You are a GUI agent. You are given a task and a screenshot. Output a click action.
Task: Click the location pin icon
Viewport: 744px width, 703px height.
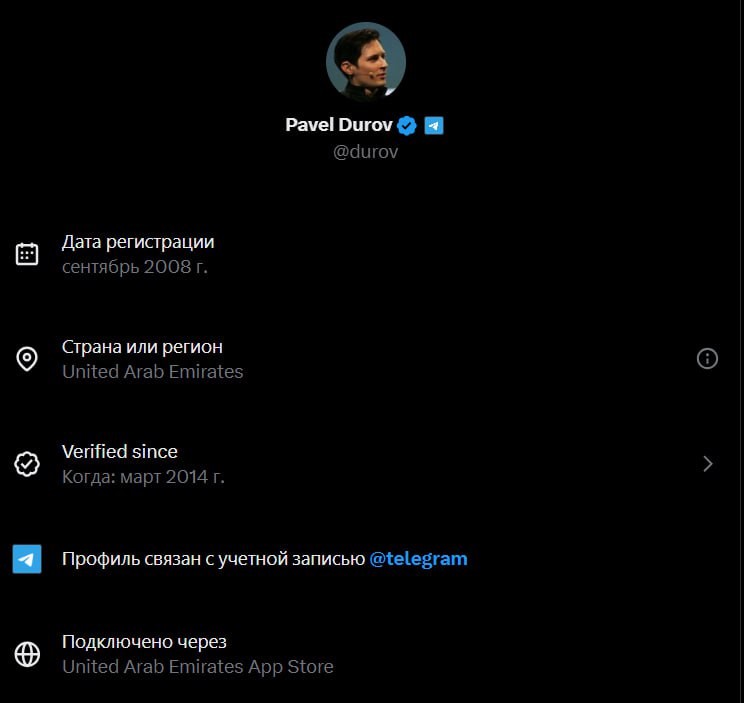pyautogui.click(x=27, y=359)
